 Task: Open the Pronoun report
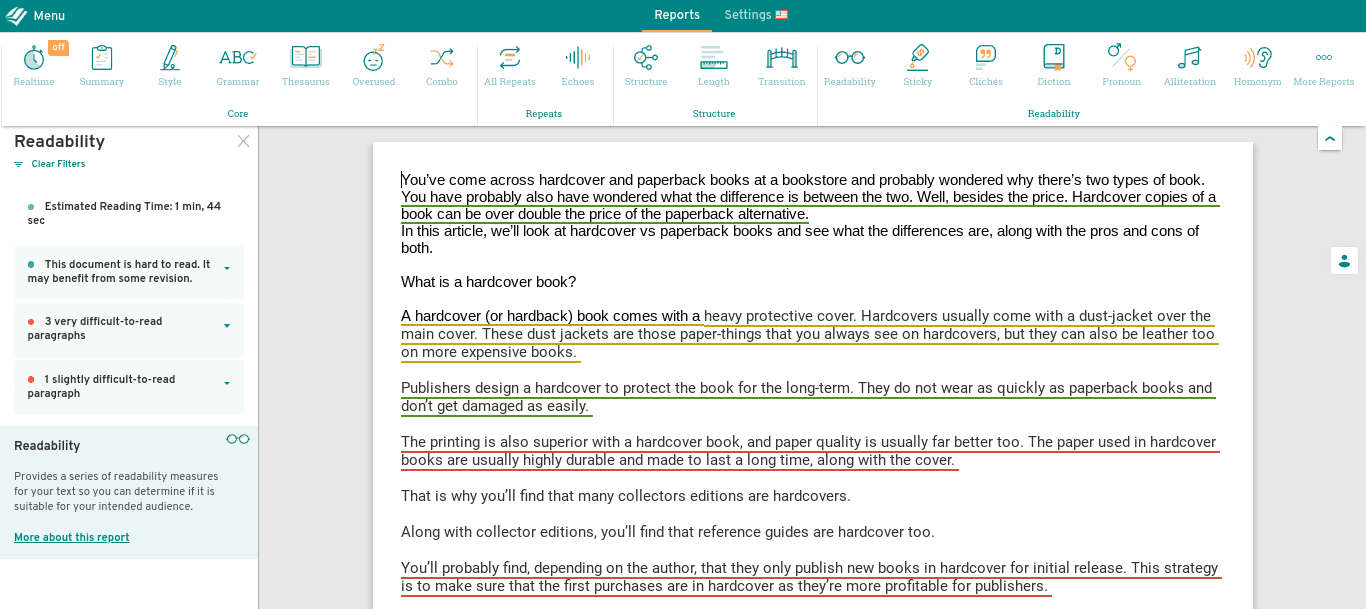coord(1122,65)
